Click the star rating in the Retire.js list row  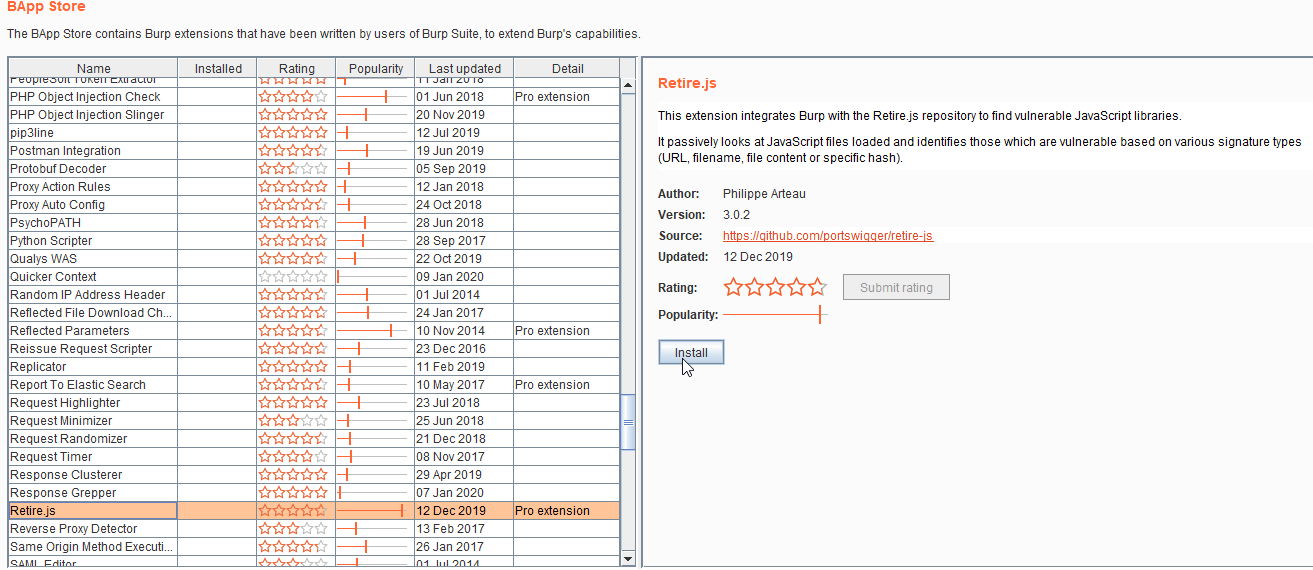tap(293, 511)
